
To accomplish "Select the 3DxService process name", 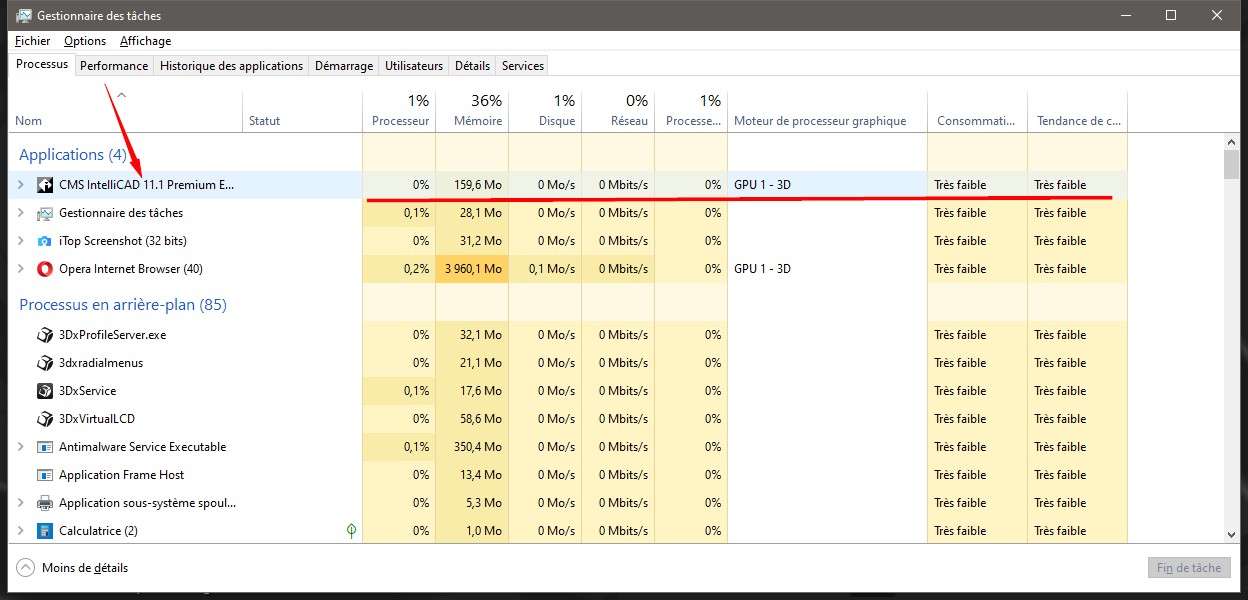I will [x=88, y=391].
